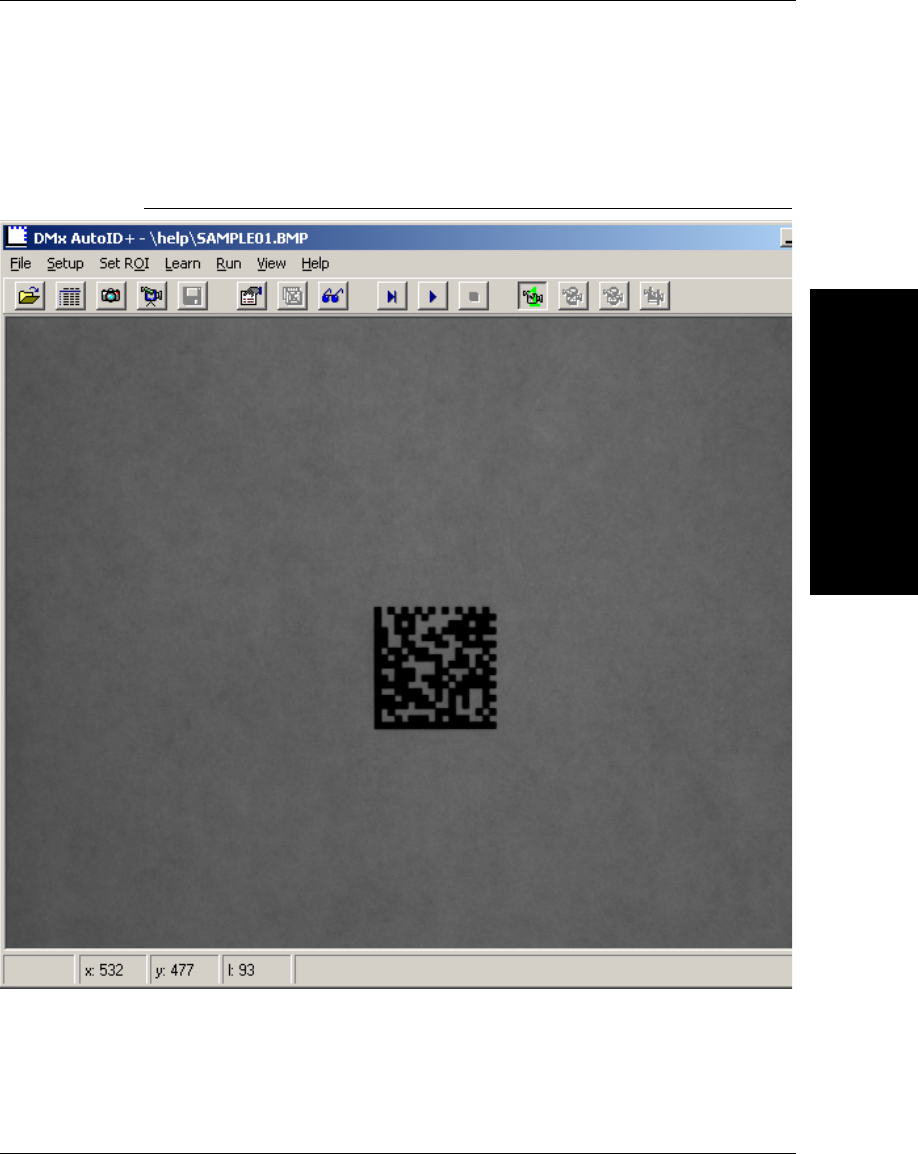Click the stop square button
This screenshot has height=1154, width=918.
[x=473, y=297]
